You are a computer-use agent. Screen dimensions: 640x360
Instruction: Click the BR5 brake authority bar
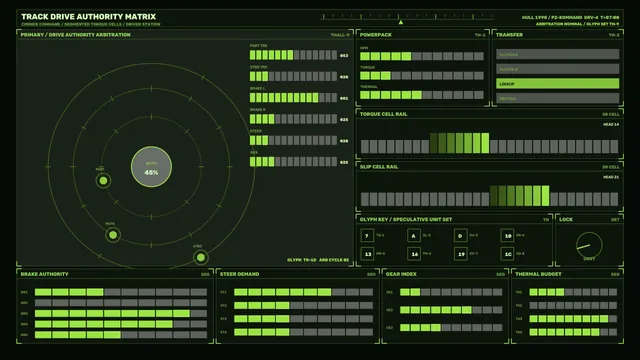pyautogui.click(x=121, y=335)
